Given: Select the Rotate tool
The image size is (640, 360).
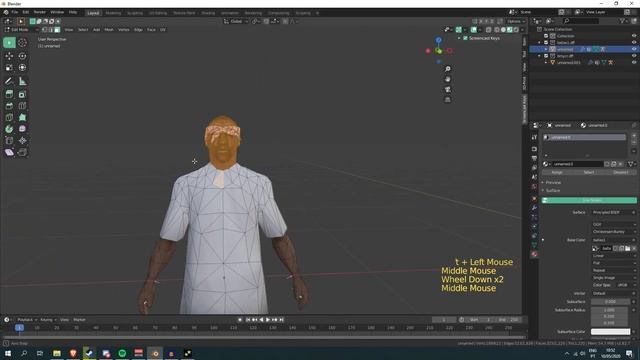Looking at the screenshot, I should coord(22,56).
